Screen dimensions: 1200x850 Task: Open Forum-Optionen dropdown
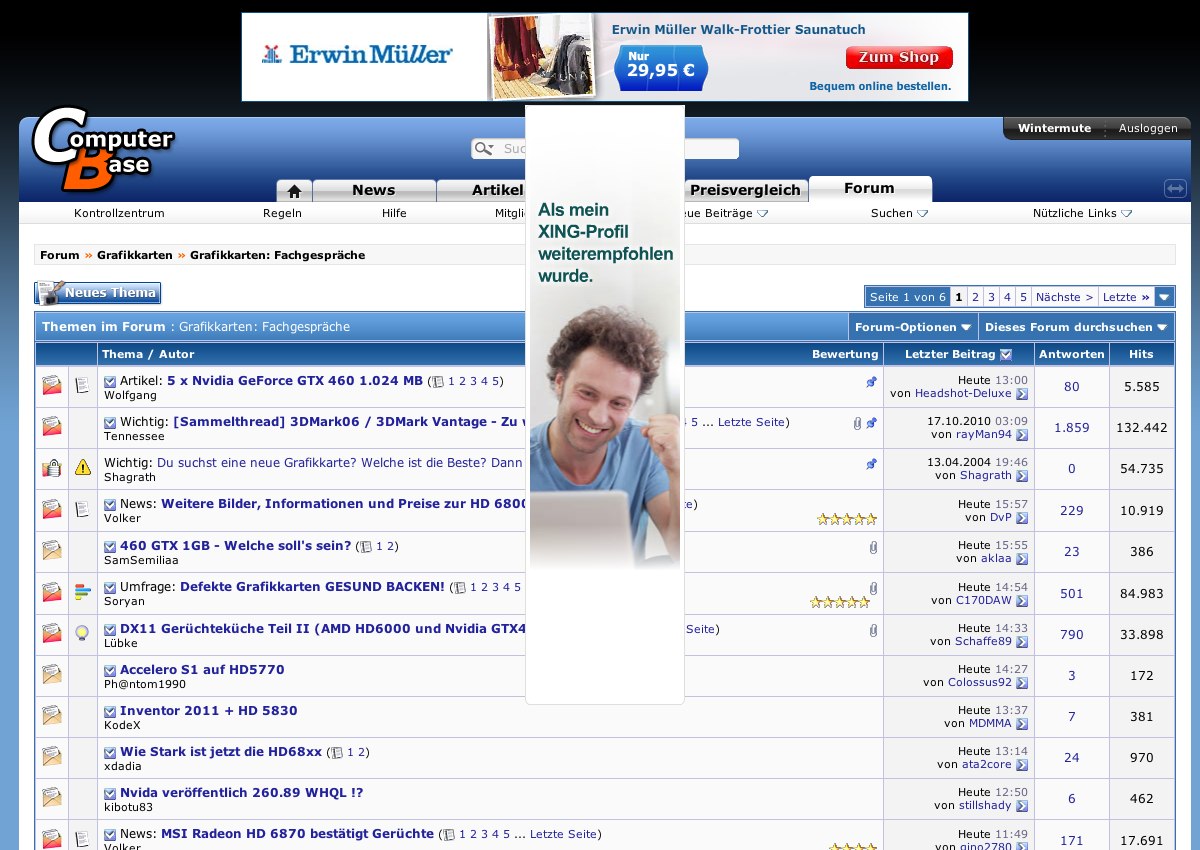point(913,327)
